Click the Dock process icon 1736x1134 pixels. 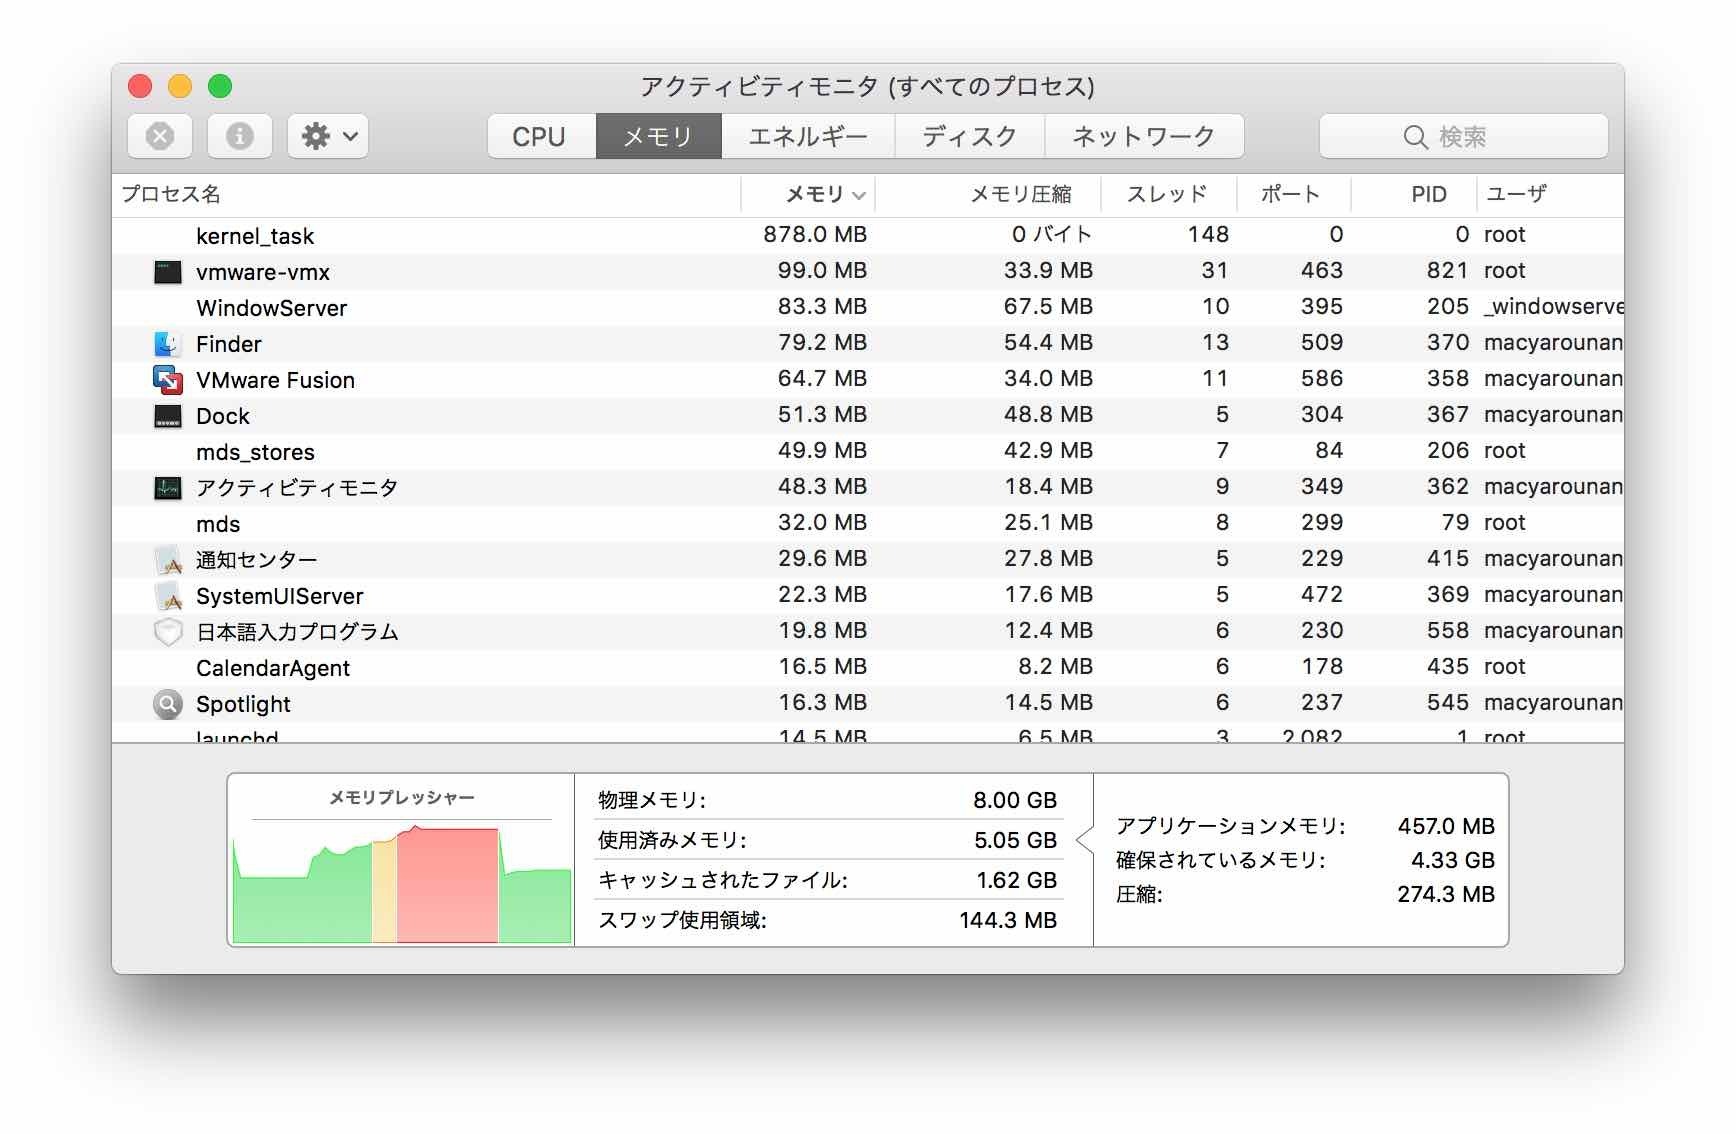pyautogui.click(x=168, y=415)
